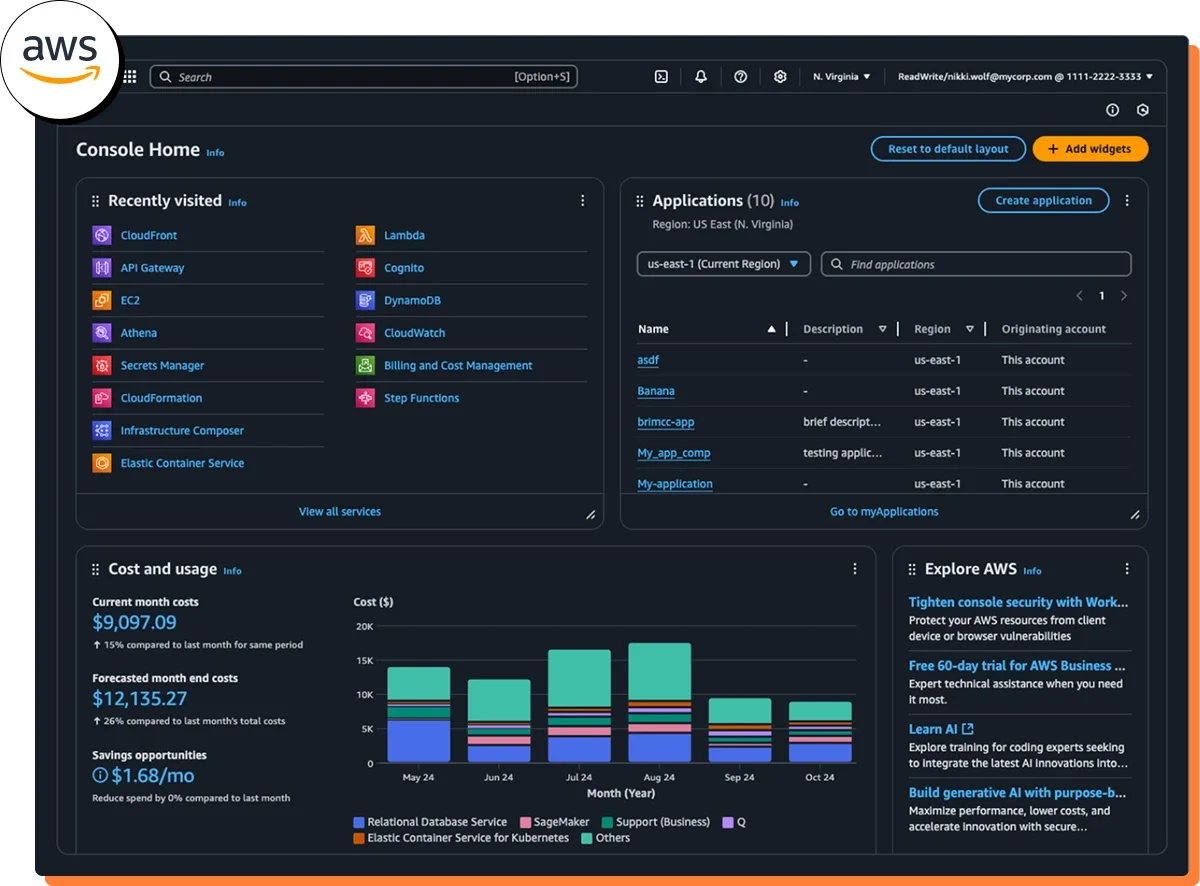Click the DynamoDB service icon
The height and width of the screenshot is (886, 1200).
365,301
